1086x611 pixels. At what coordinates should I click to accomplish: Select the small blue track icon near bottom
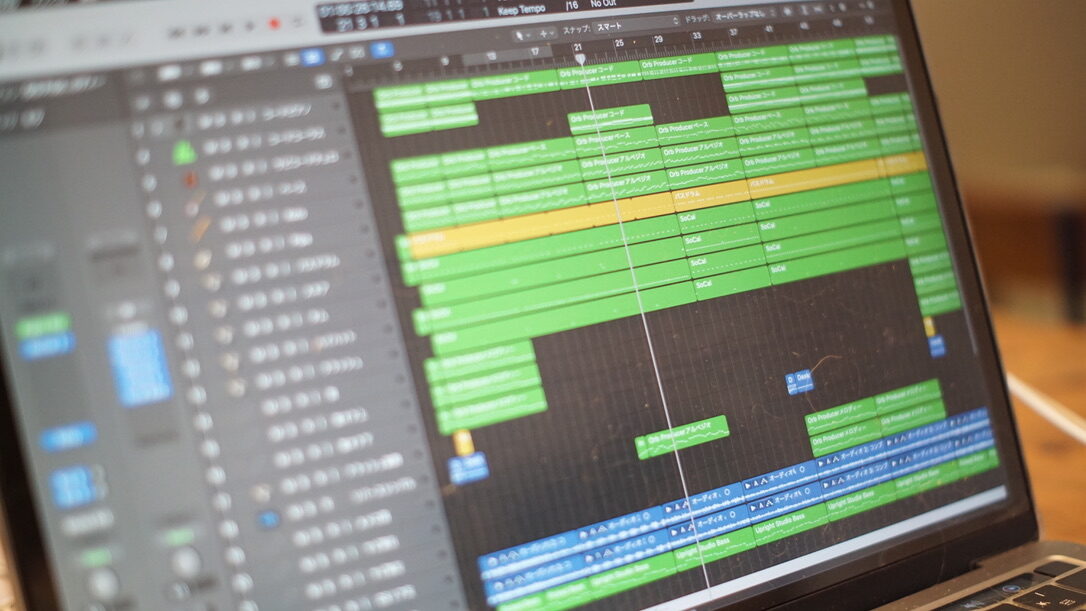point(268,519)
